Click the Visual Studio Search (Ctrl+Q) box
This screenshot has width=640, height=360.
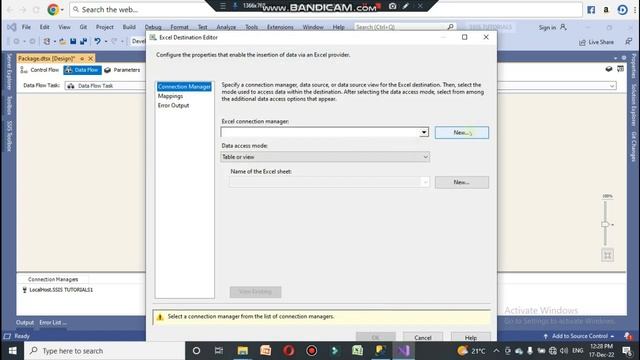coord(404,27)
